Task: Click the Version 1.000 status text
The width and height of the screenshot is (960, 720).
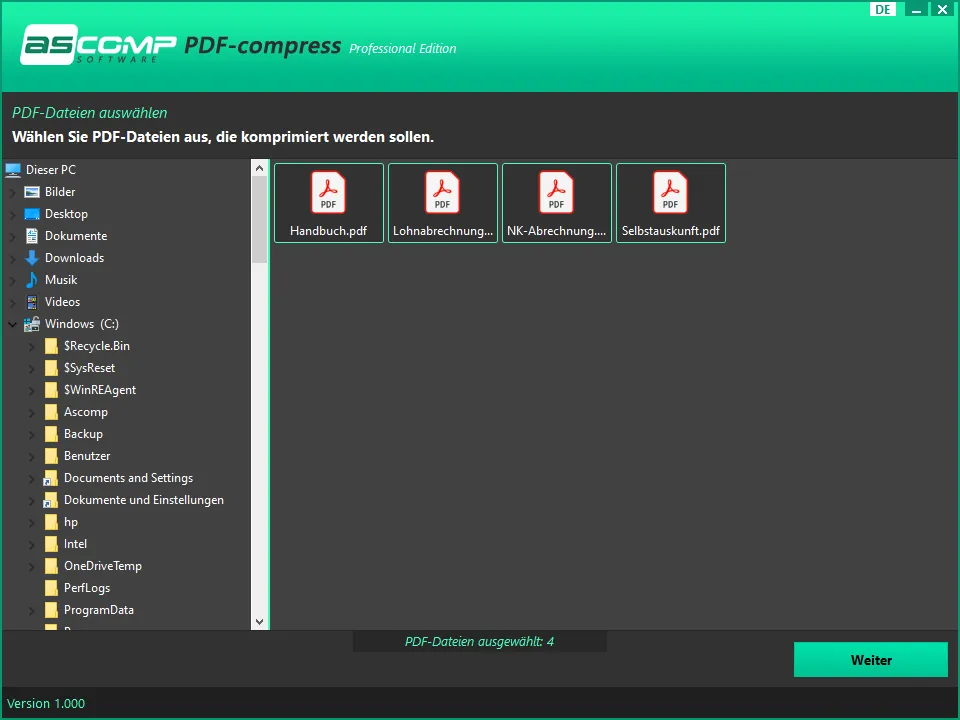Action: click(x=46, y=703)
